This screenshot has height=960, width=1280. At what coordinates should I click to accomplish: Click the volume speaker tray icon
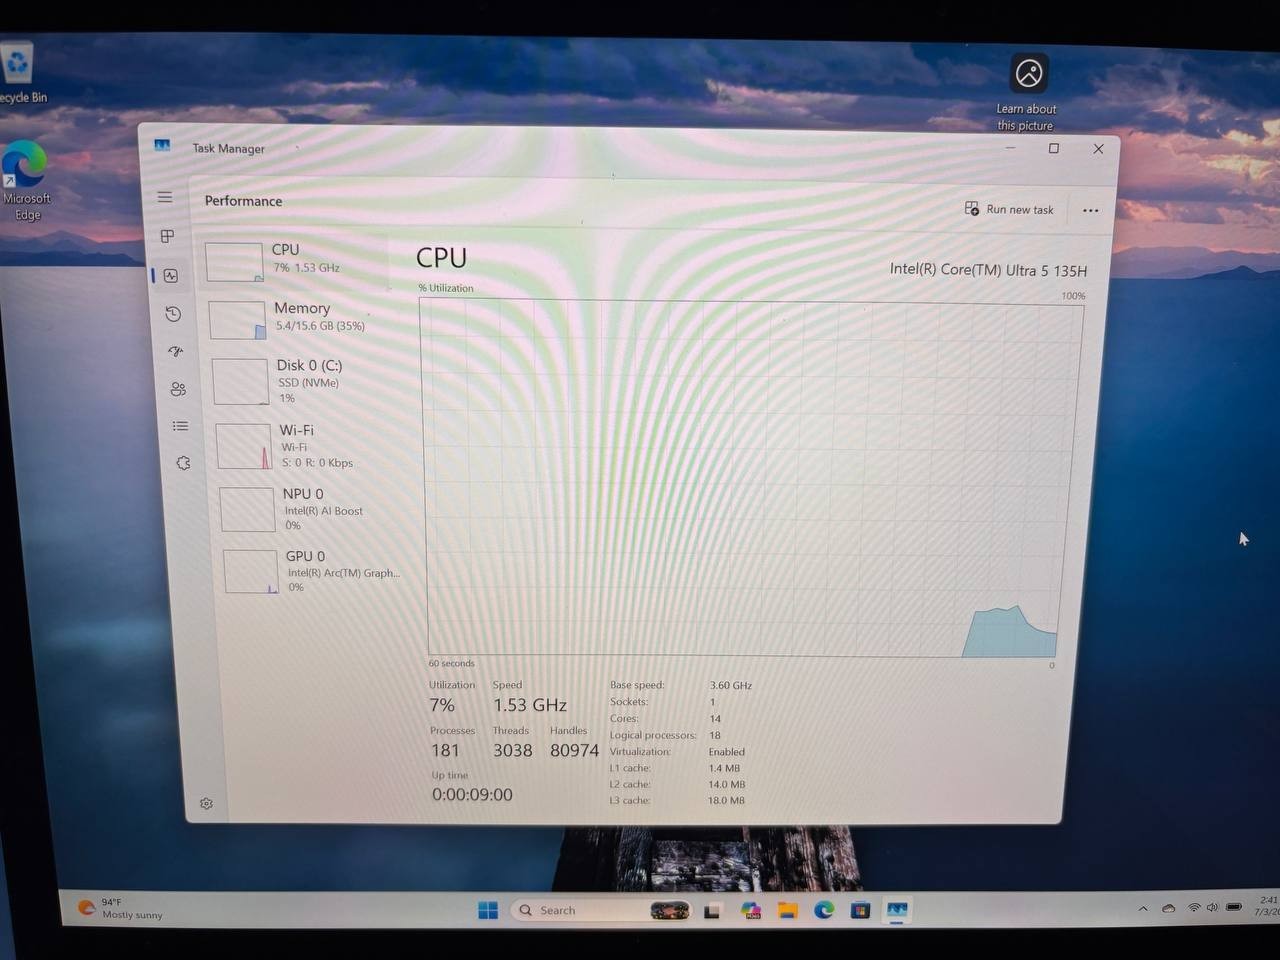pos(1212,907)
